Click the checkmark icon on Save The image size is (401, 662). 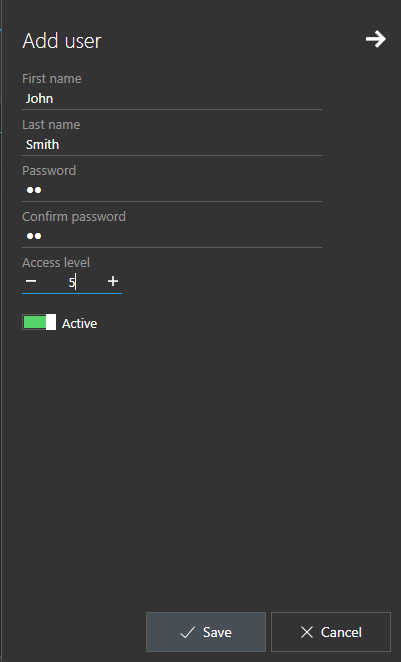point(187,632)
